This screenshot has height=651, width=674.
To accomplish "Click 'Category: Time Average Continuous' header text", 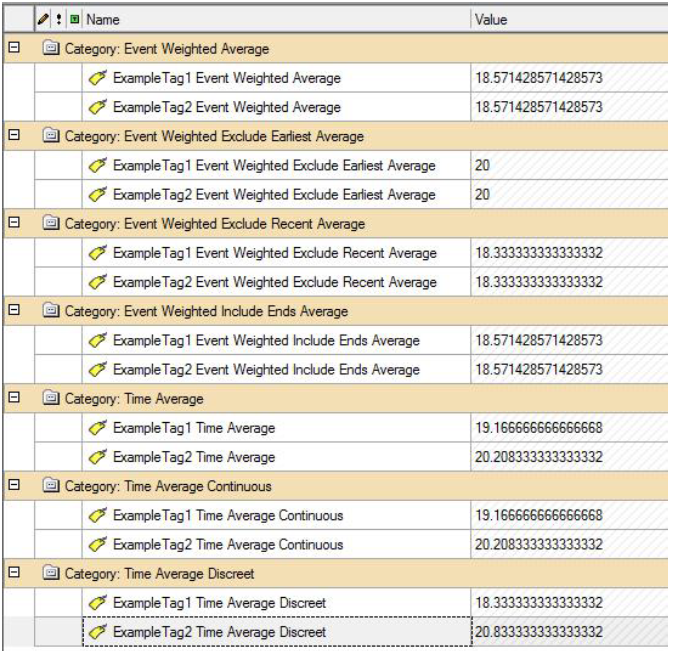I will 168,486.
